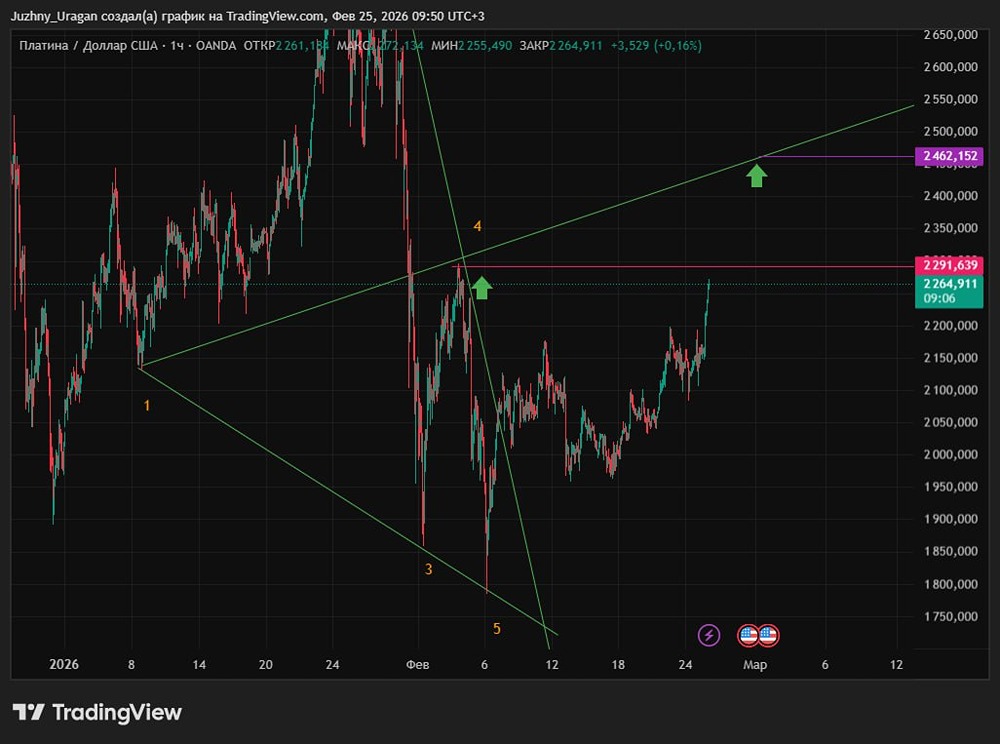Click the 8 date label on the time axis

point(131,664)
